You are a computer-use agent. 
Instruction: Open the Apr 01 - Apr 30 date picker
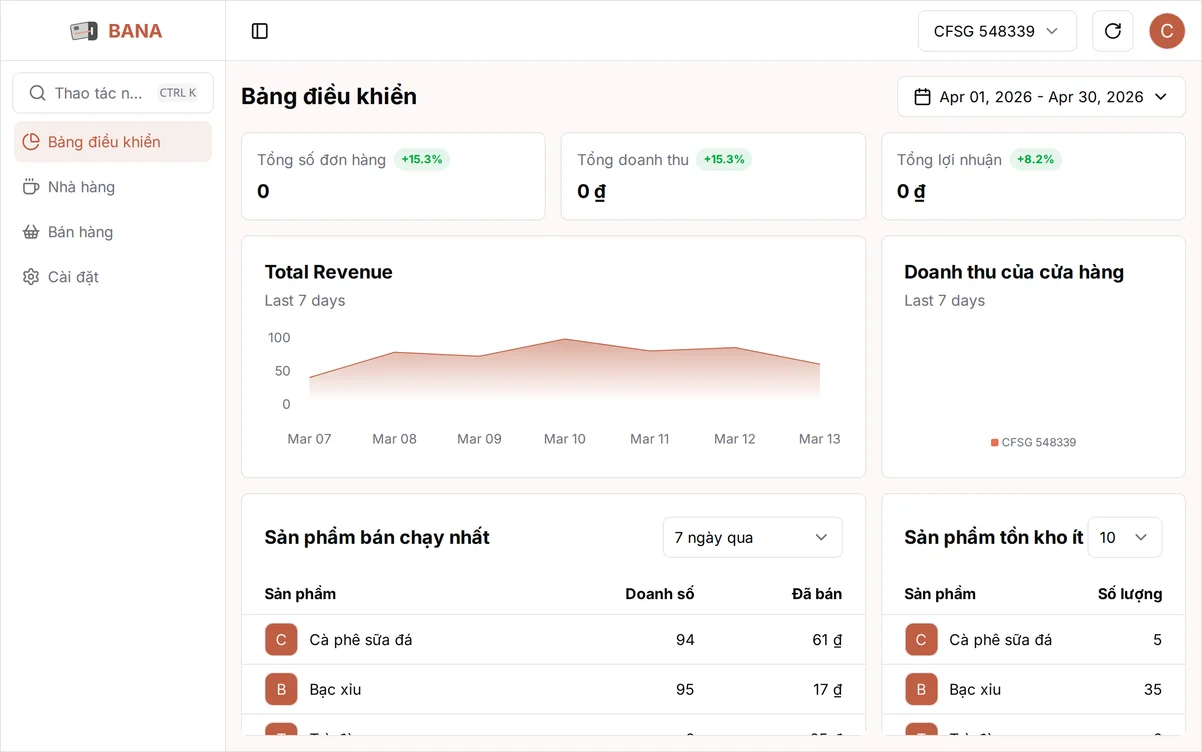click(1041, 97)
